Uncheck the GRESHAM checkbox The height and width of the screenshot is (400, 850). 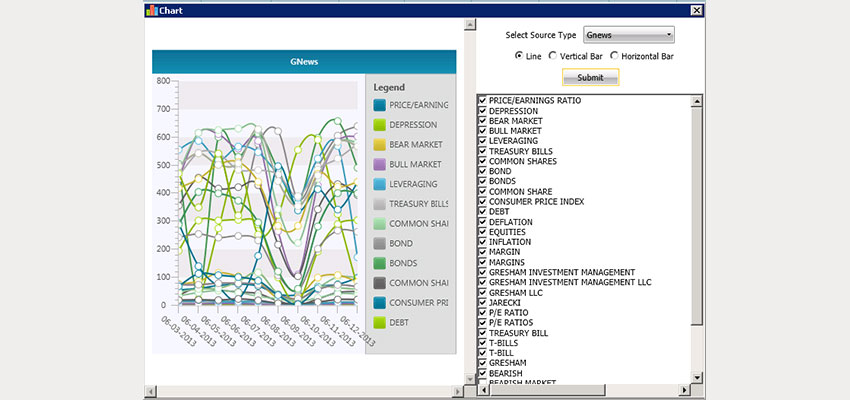[482, 363]
